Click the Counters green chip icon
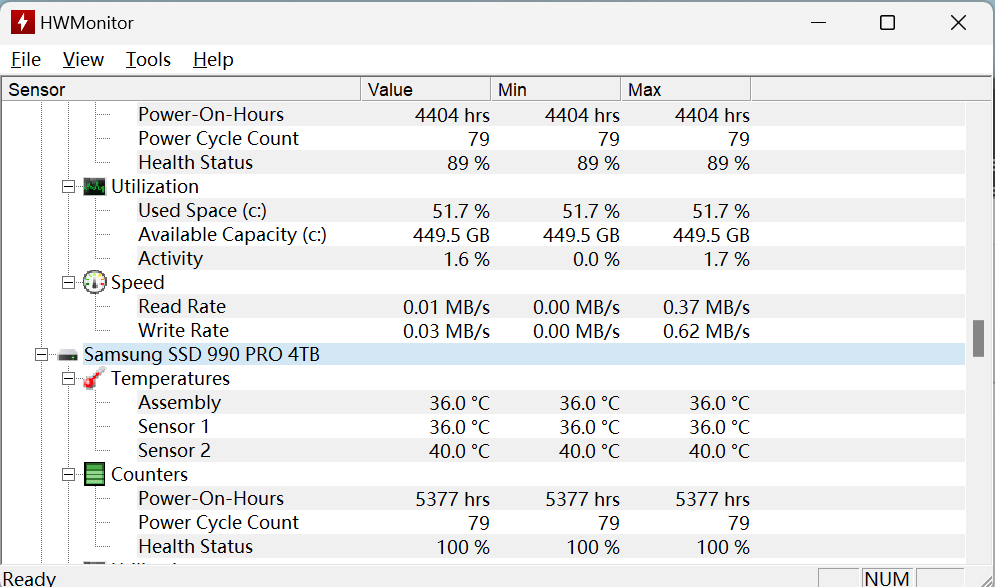 click(x=95, y=475)
